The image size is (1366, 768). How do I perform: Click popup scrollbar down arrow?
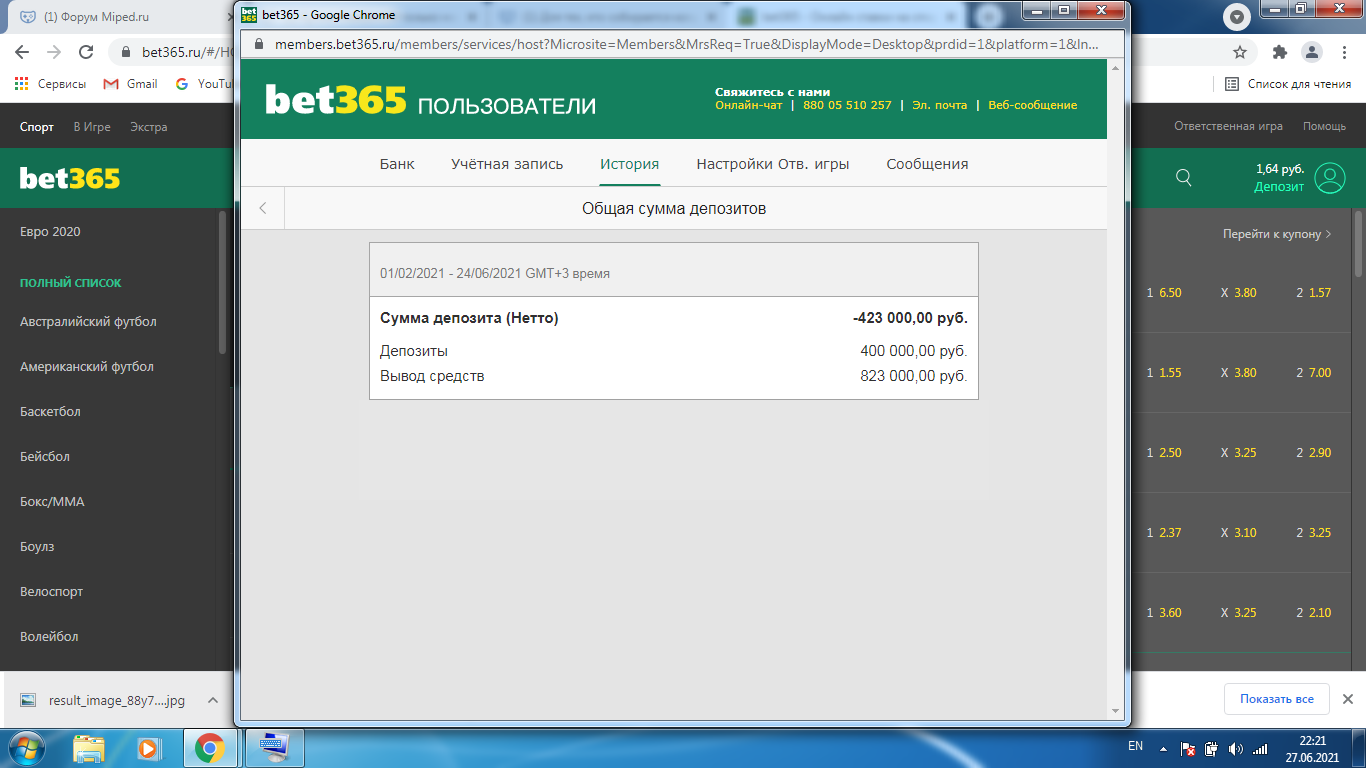click(x=1116, y=711)
